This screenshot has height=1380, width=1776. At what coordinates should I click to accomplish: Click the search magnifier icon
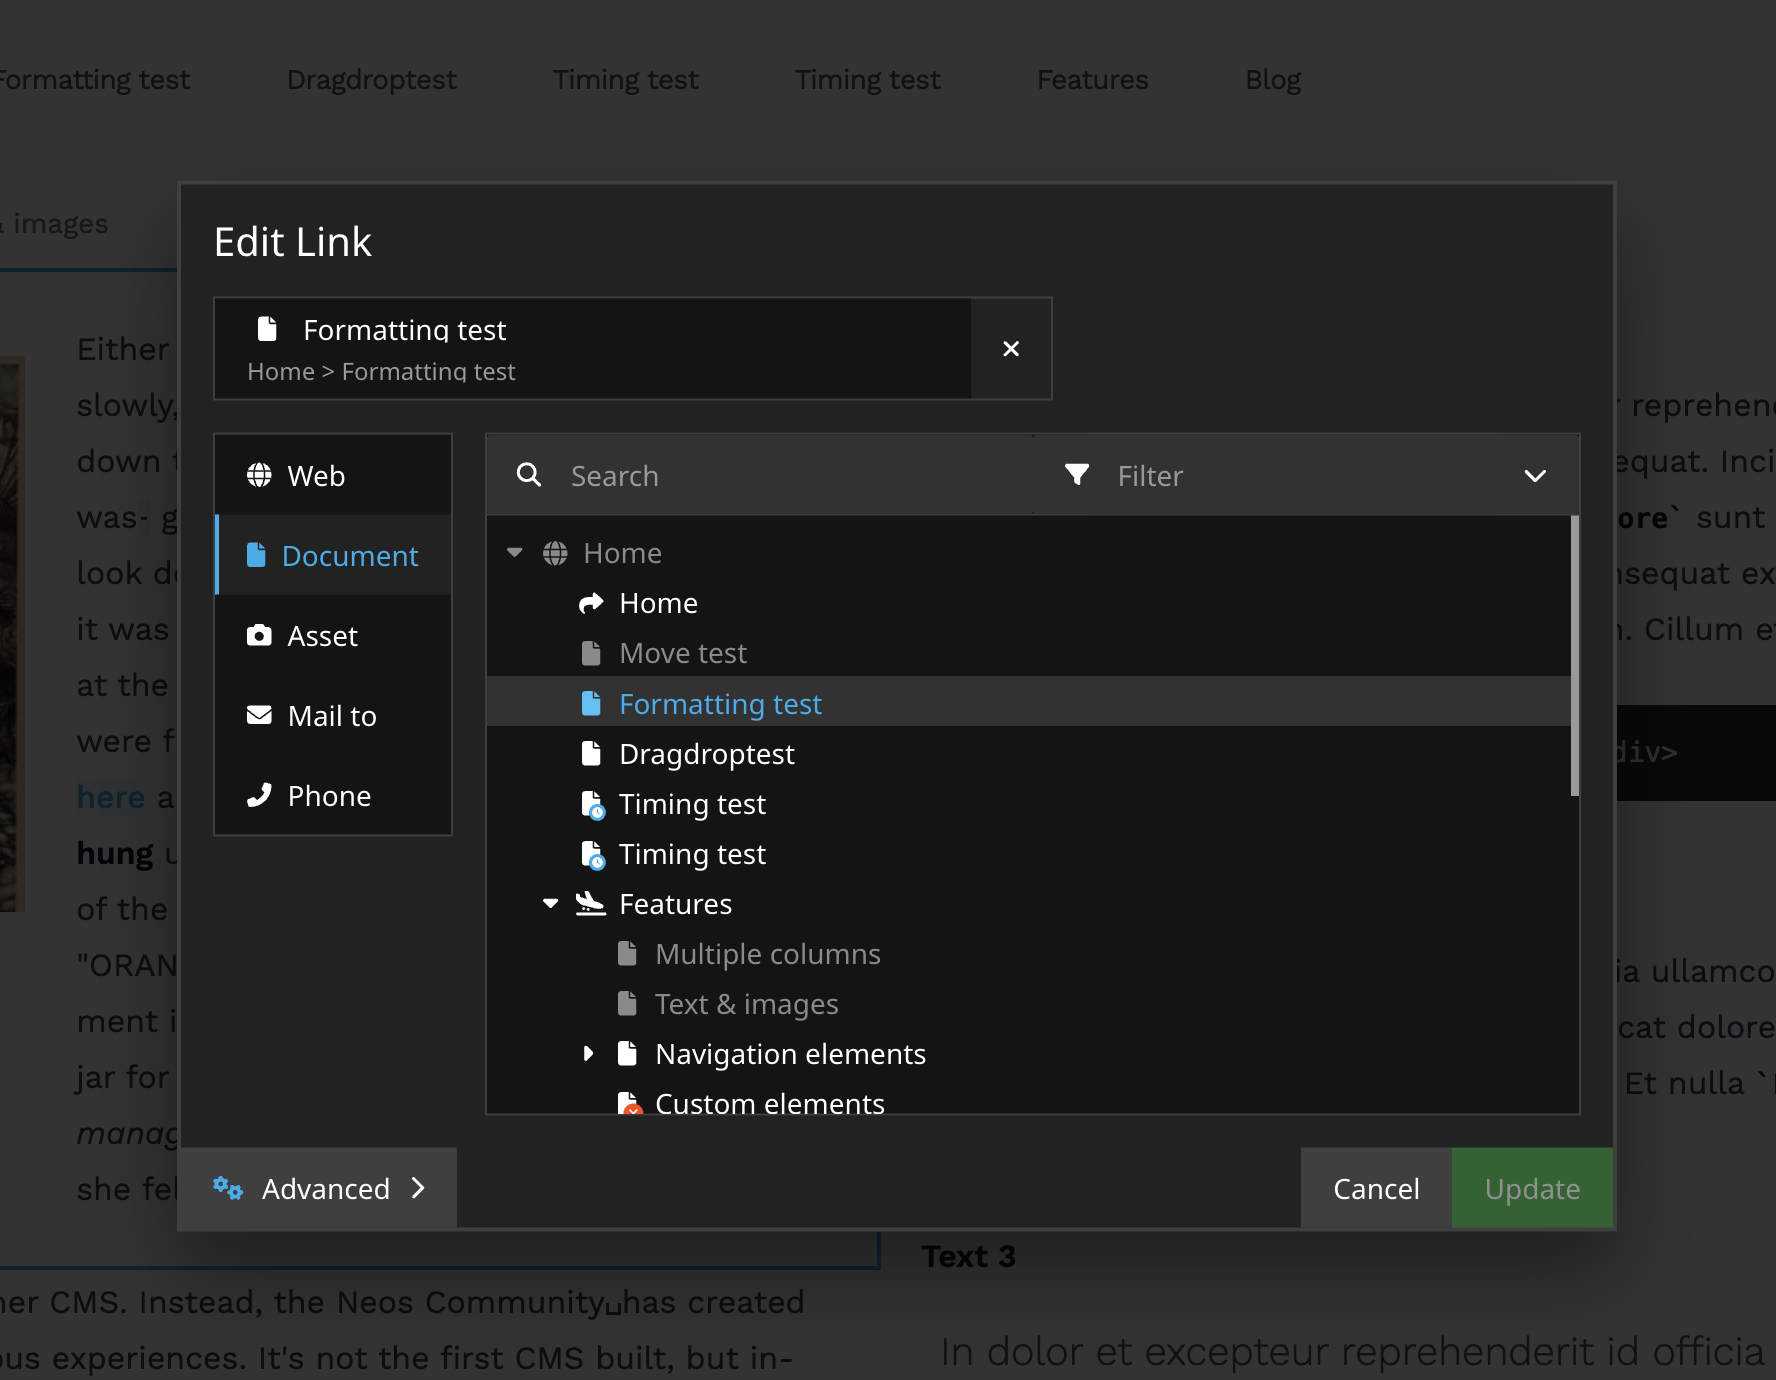pos(528,475)
